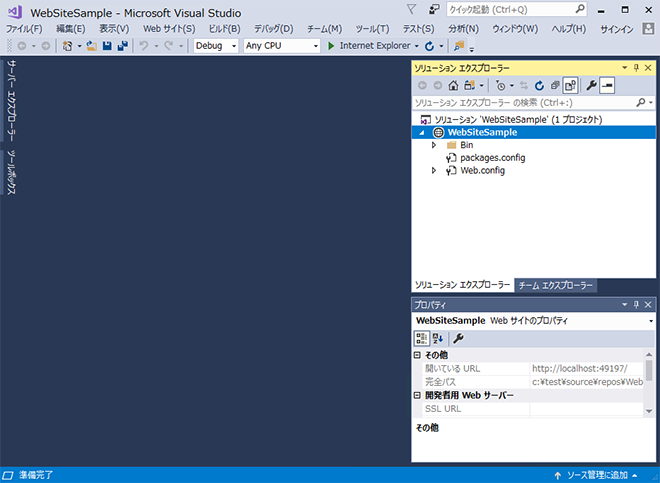
Task: Click the 準備完了 status text
Action: tap(36, 475)
